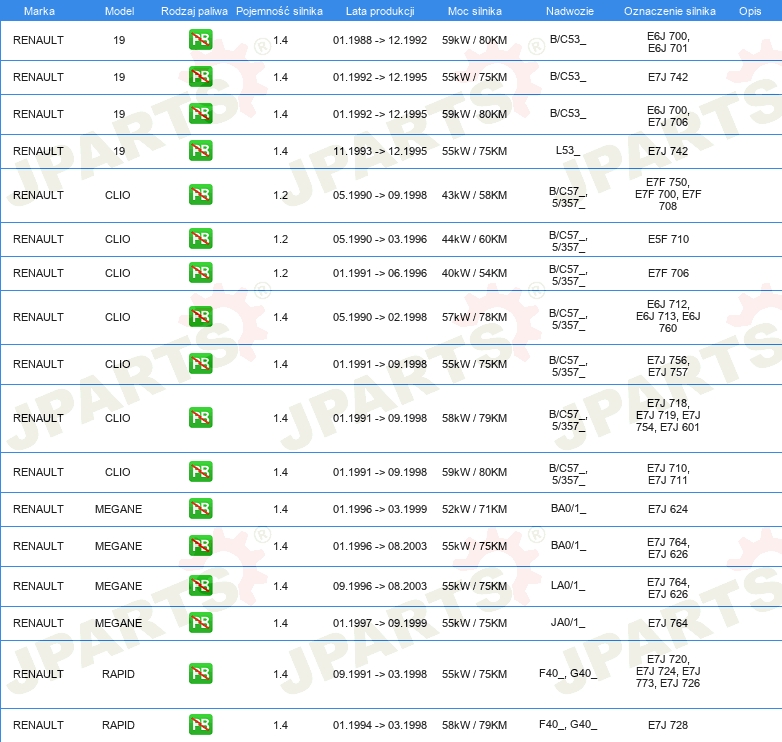Click the Model column header
The height and width of the screenshot is (742, 782).
pos(119,11)
